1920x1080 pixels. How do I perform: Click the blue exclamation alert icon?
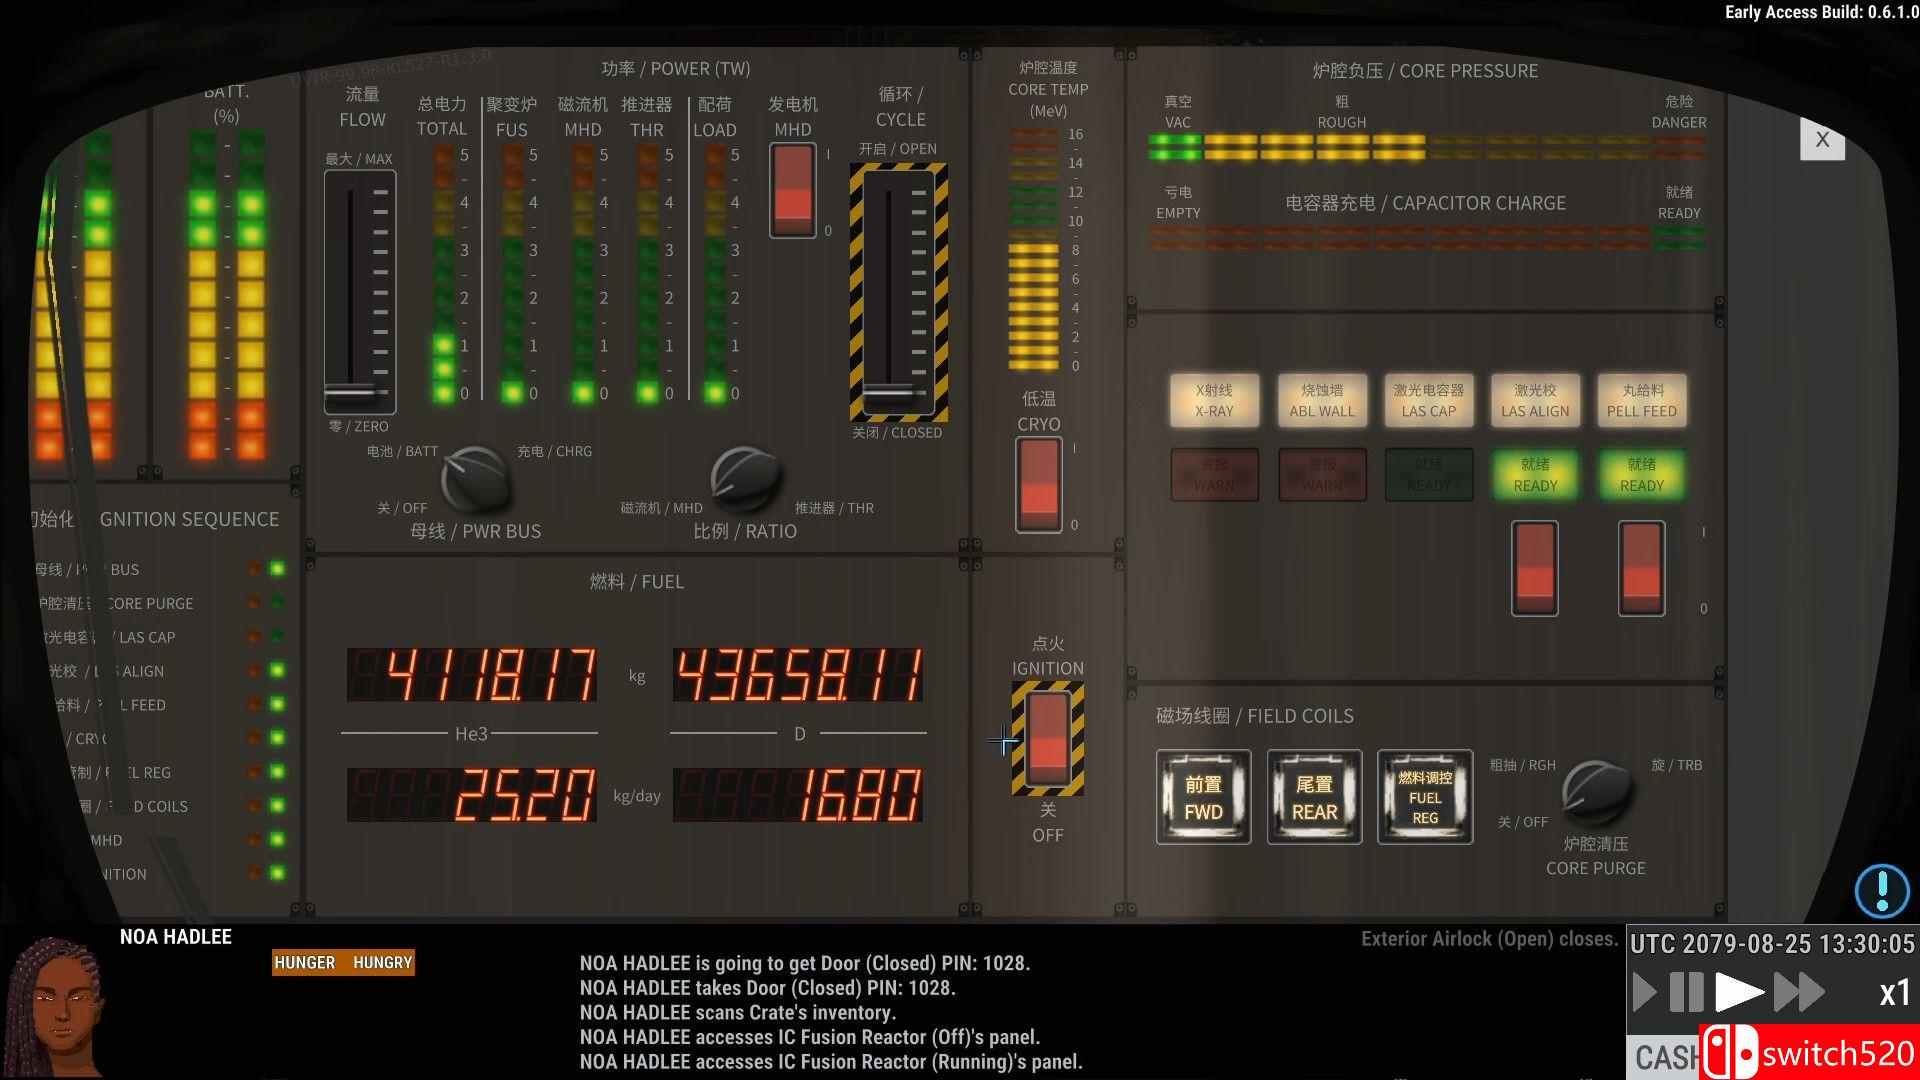coord(1881,889)
